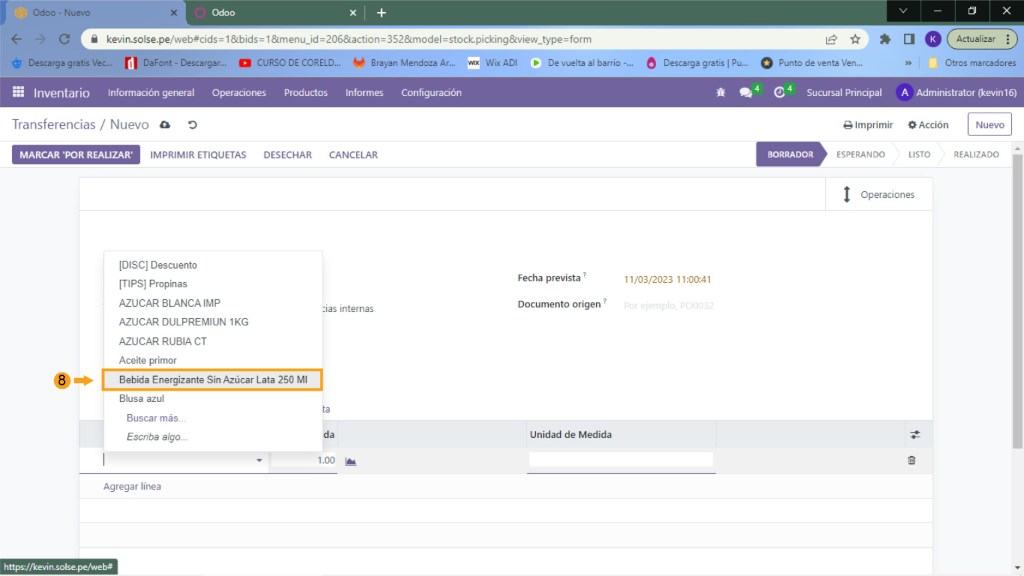The width and height of the screenshot is (1024, 576).
Task: Open the Odoo apps grid menu
Action: click(18, 93)
